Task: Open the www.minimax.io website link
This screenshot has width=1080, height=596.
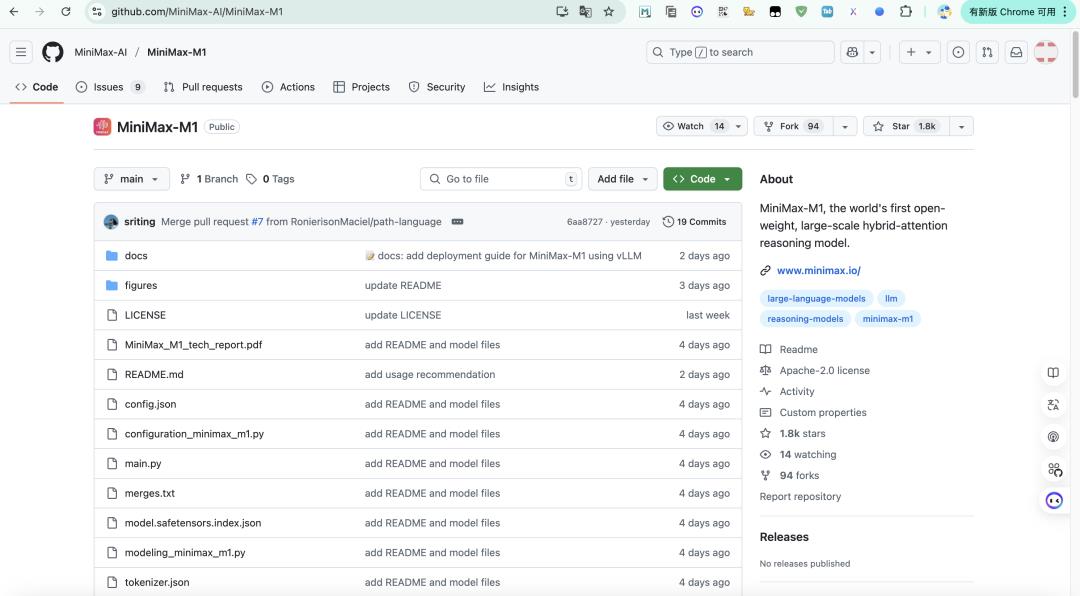Action: click(x=819, y=271)
